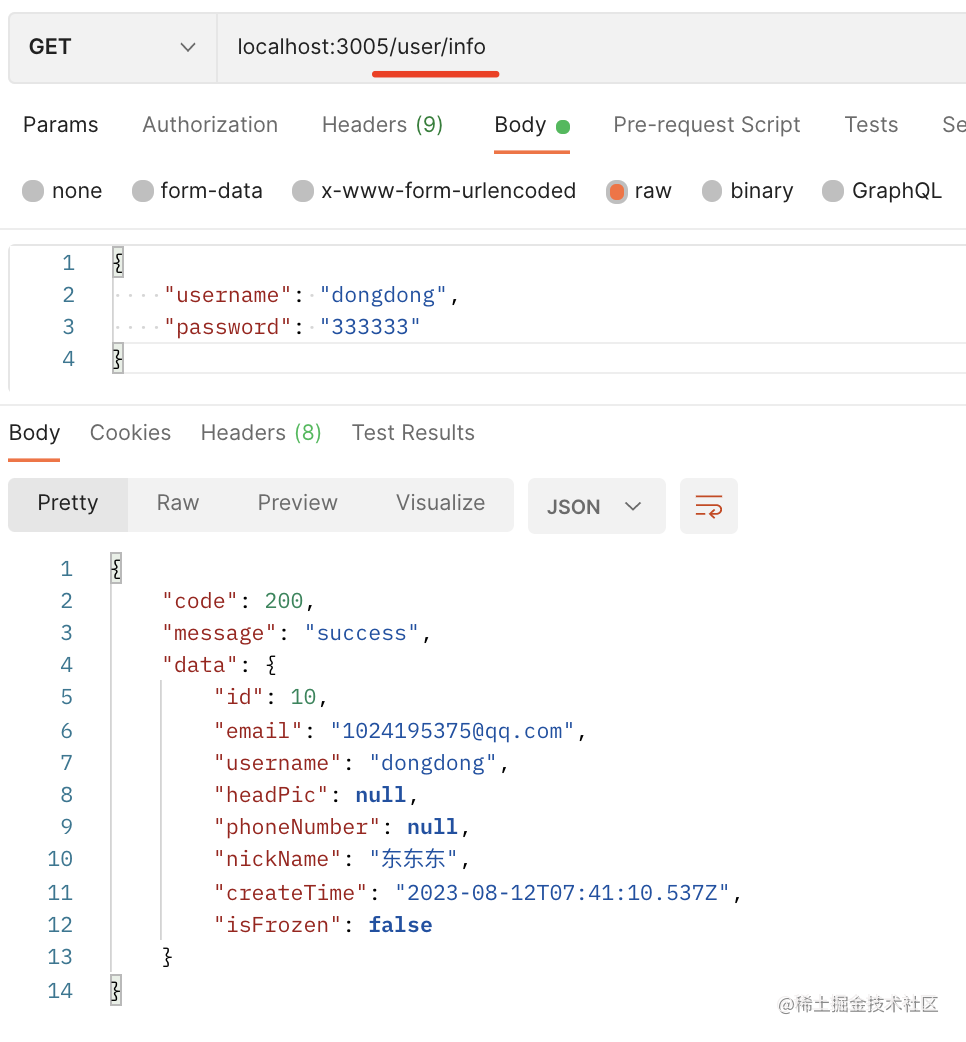Open the Tests tab

[871, 125]
